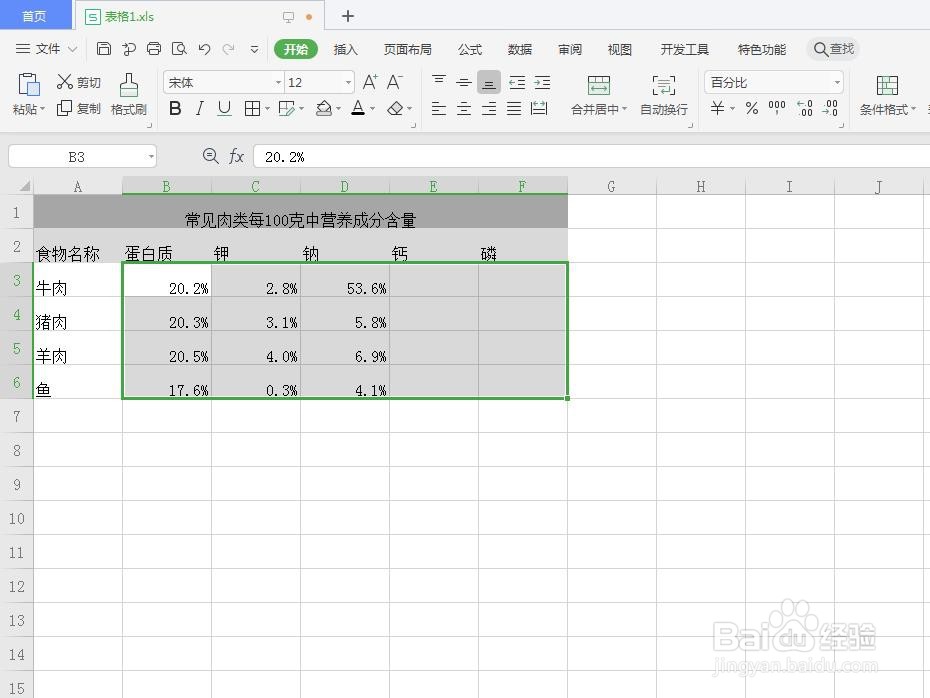Image resolution: width=930 pixels, height=698 pixels.
Task: Click the Comma style (000) icon
Action: [777, 106]
